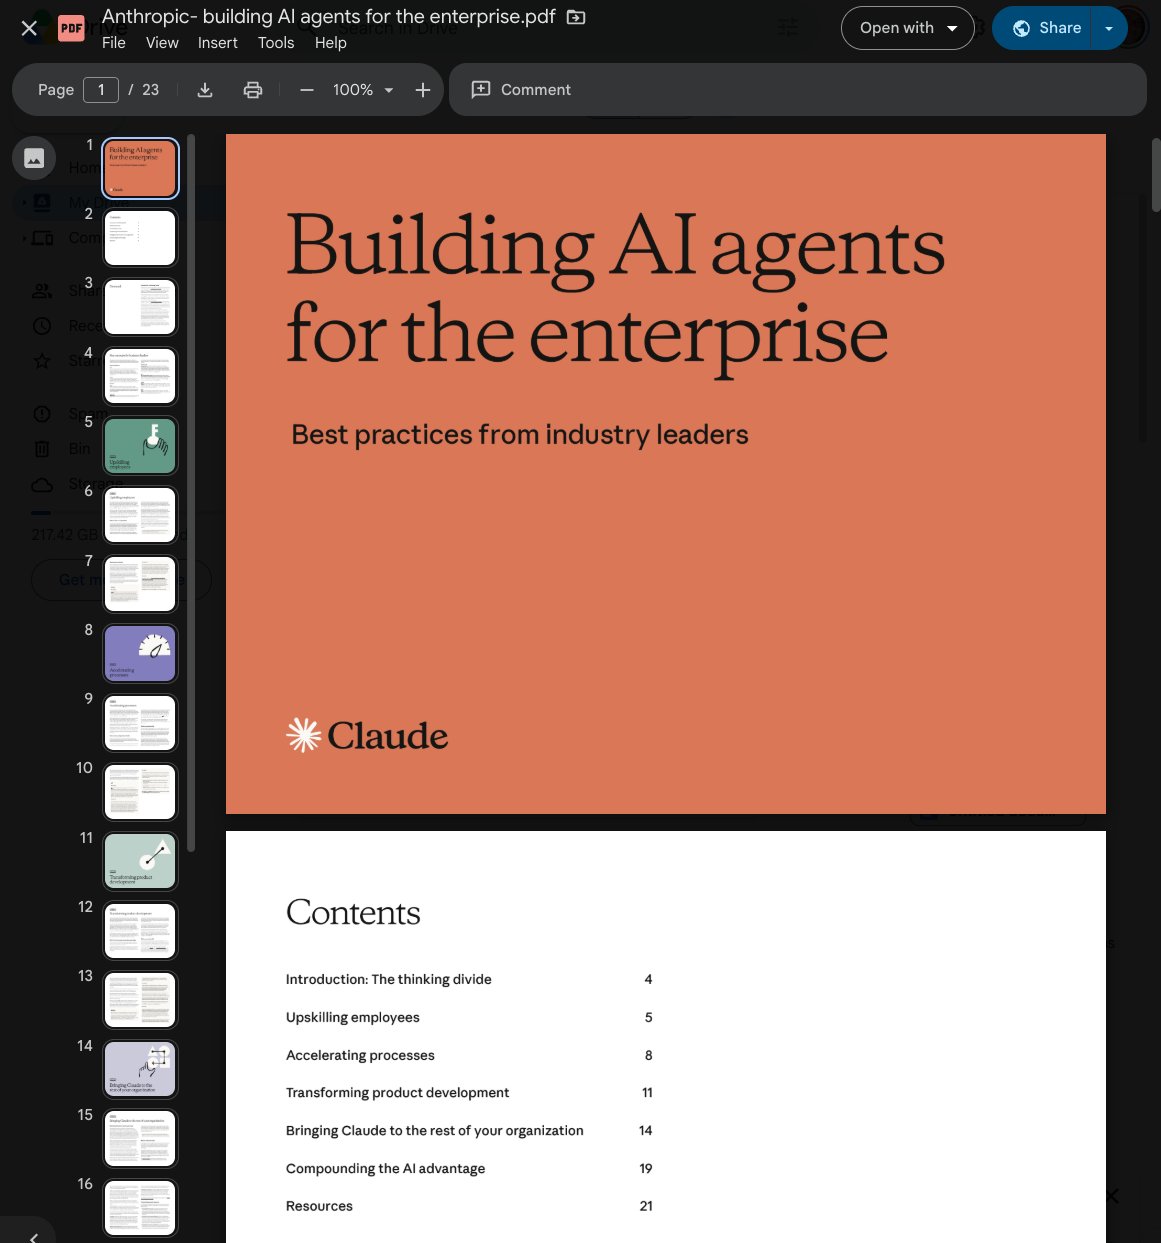Print the document with the printer icon

coord(253,90)
